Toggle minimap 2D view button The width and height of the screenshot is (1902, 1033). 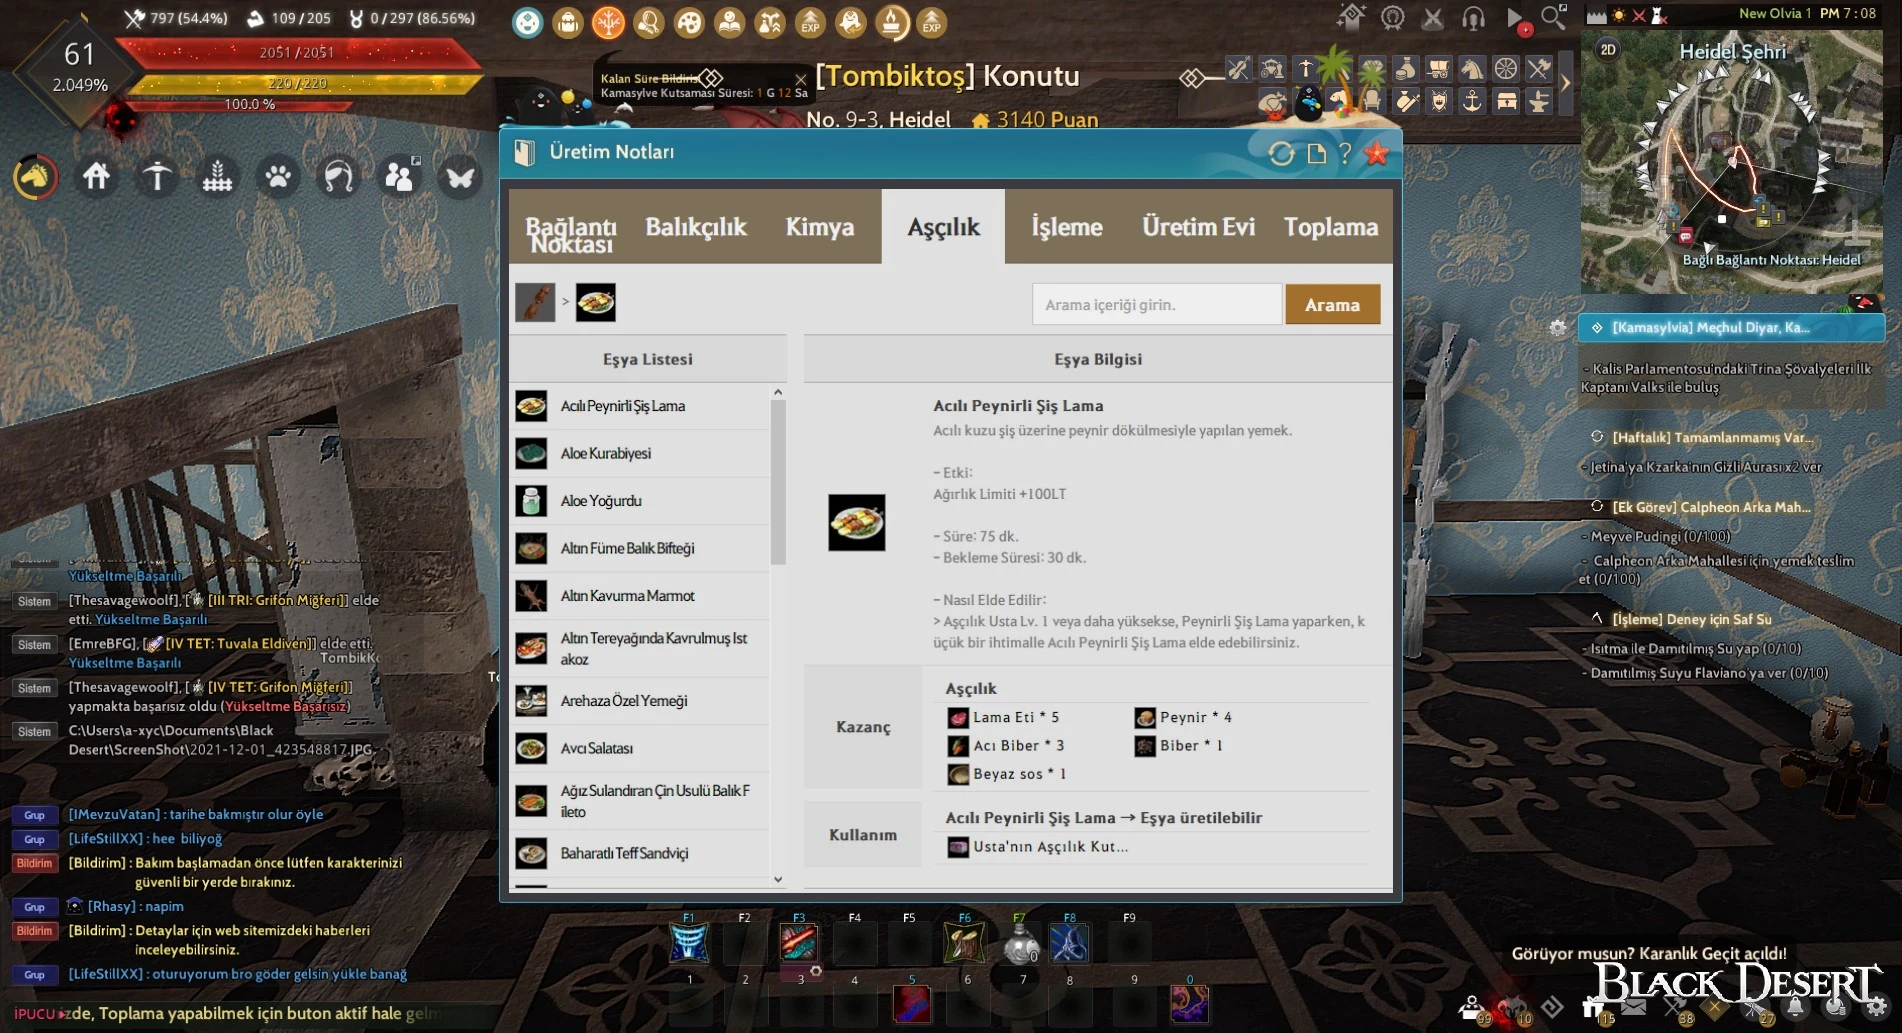(x=1608, y=50)
